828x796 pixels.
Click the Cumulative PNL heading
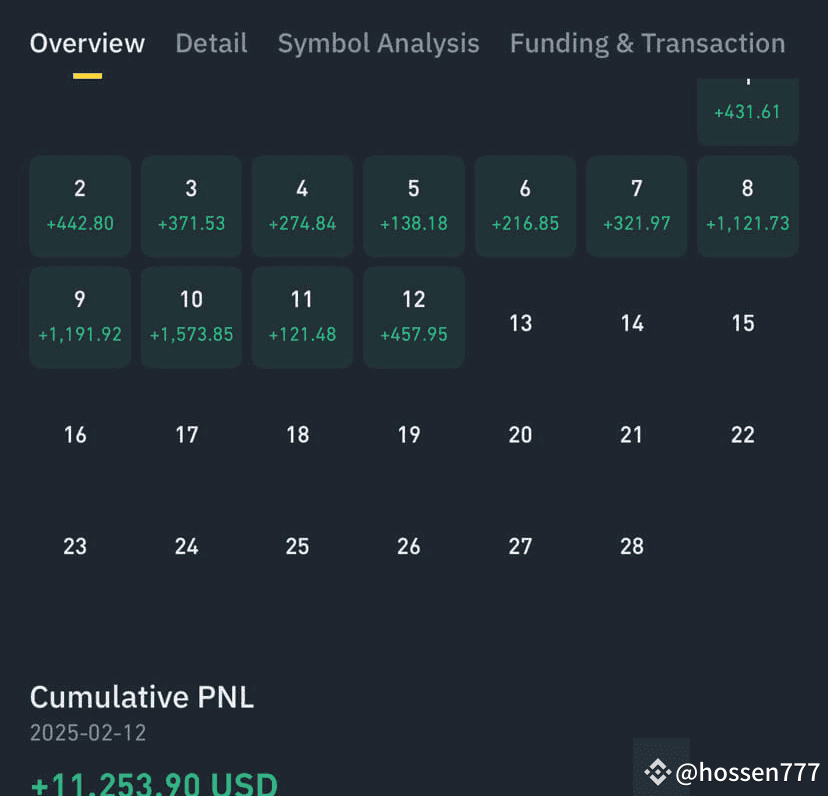coord(141,696)
